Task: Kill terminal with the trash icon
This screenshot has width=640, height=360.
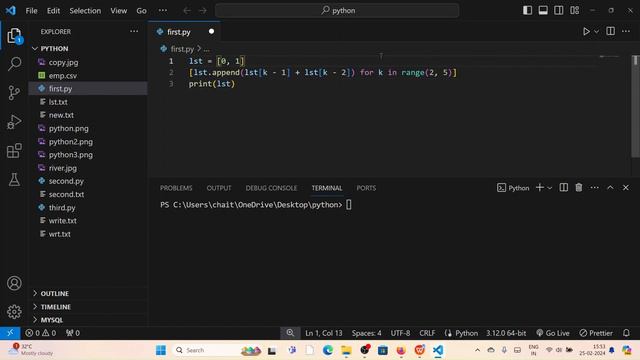Action: click(579, 187)
